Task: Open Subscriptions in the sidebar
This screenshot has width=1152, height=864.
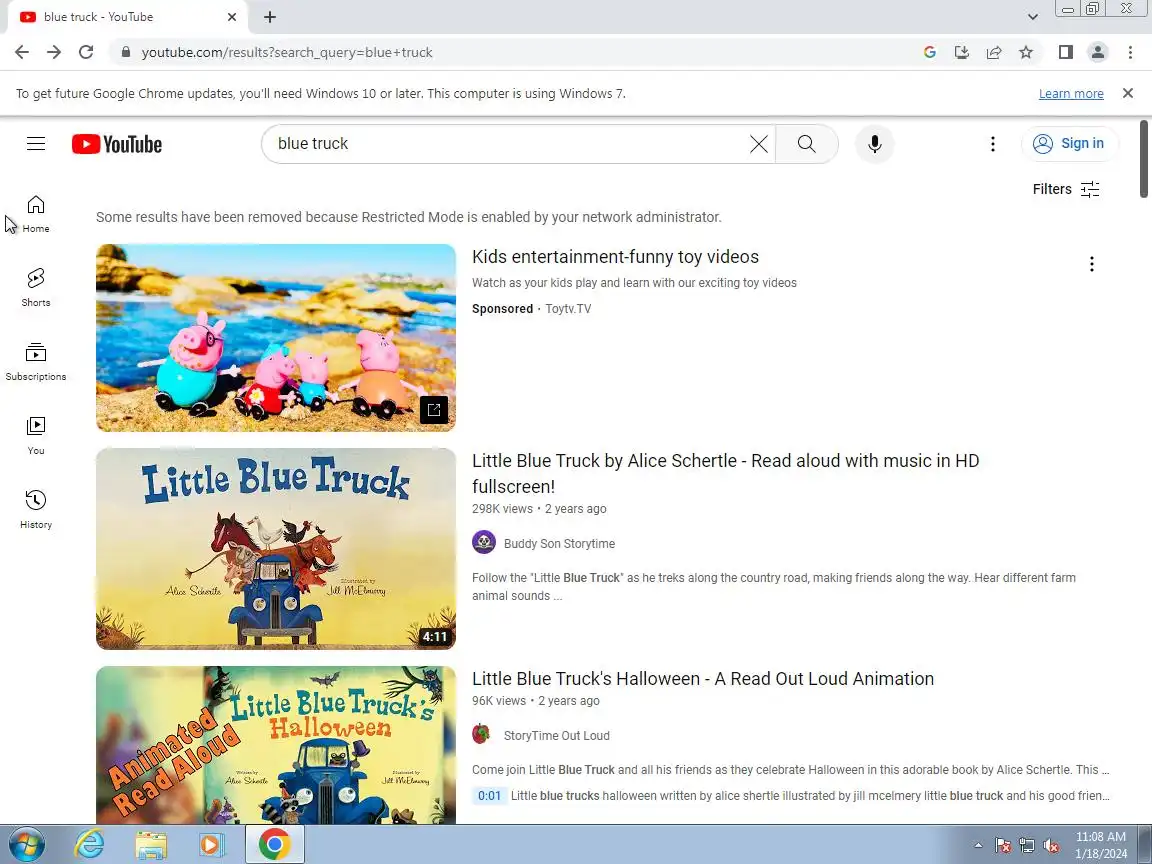Action: (x=36, y=361)
